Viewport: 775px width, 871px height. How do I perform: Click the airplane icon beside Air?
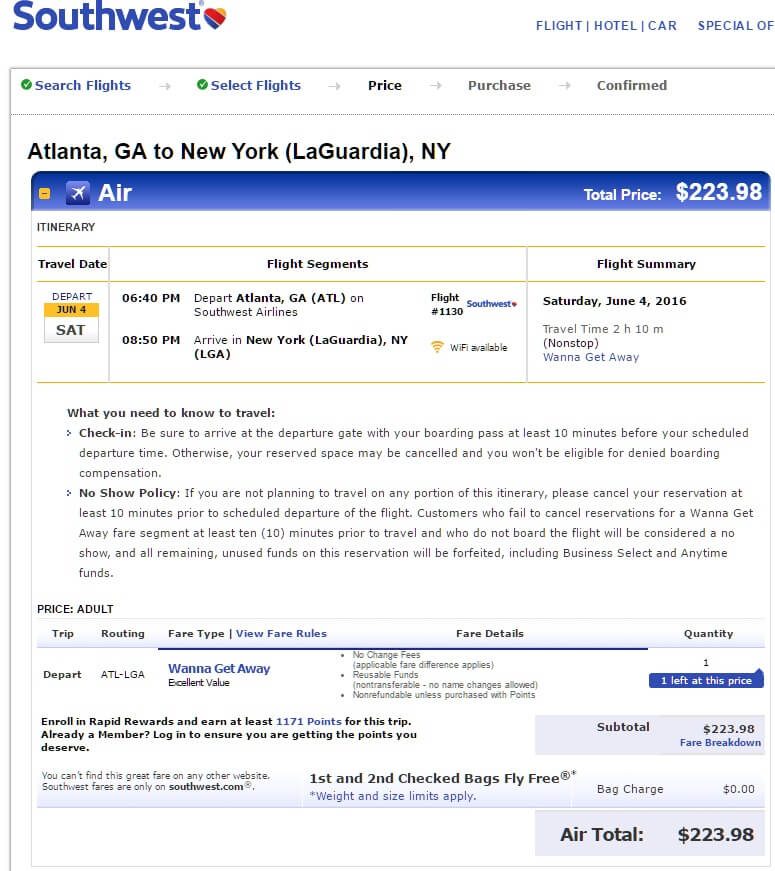point(77,193)
